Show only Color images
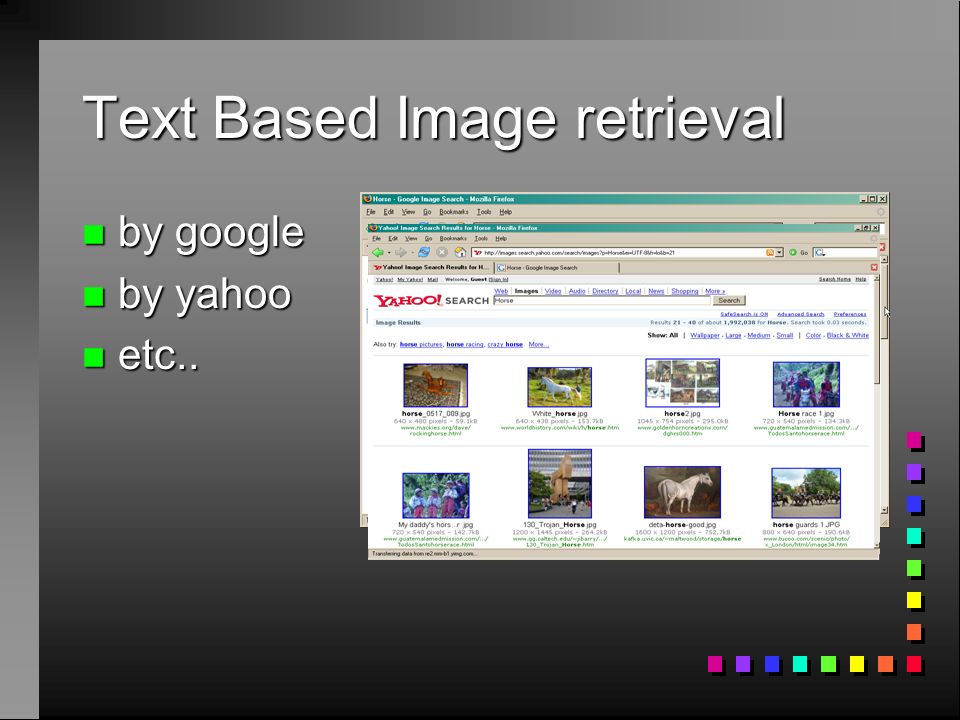The image size is (960, 720). [813, 336]
